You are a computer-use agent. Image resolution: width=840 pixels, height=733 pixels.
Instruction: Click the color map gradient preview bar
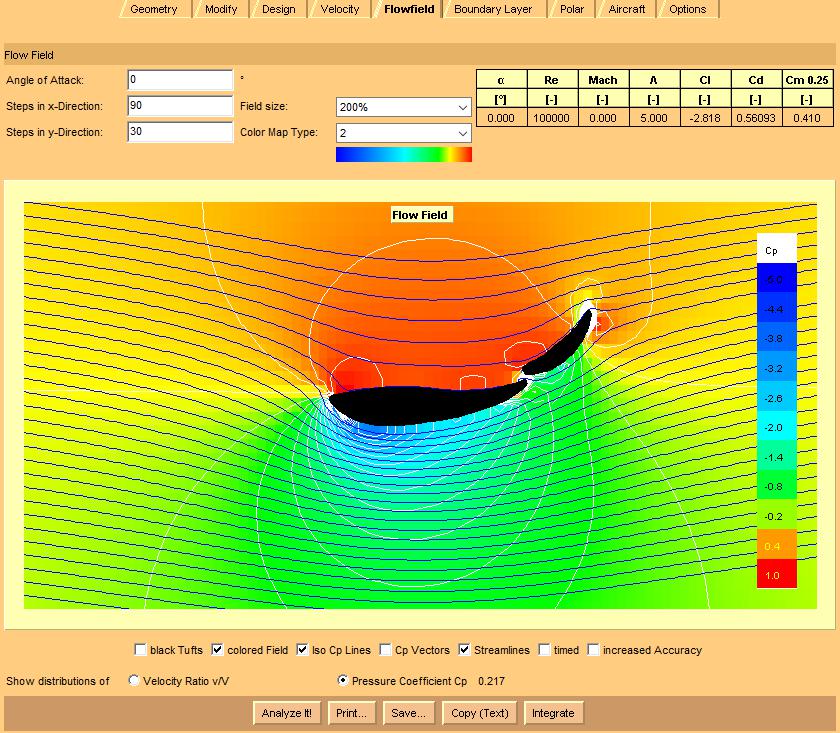click(403, 154)
